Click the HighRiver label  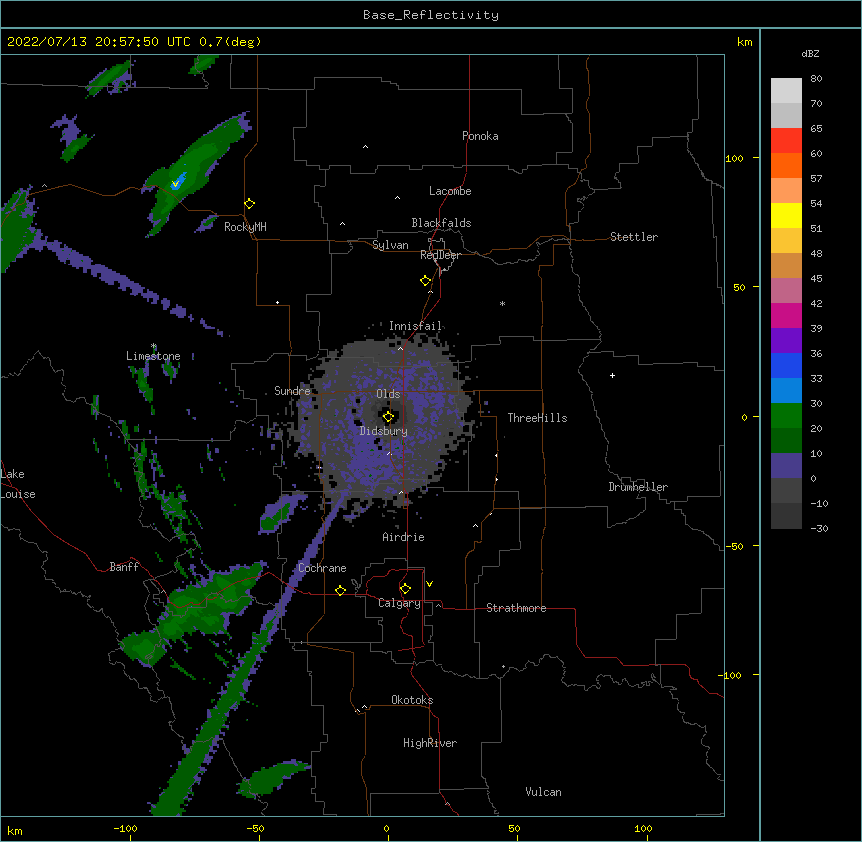click(x=430, y=743)
